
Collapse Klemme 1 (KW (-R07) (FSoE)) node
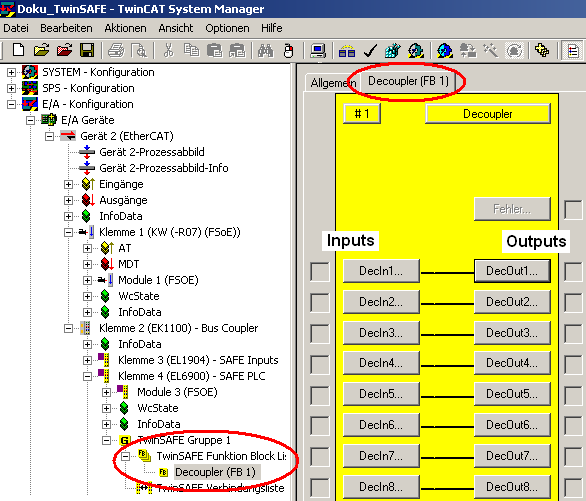tap(68, 232)
